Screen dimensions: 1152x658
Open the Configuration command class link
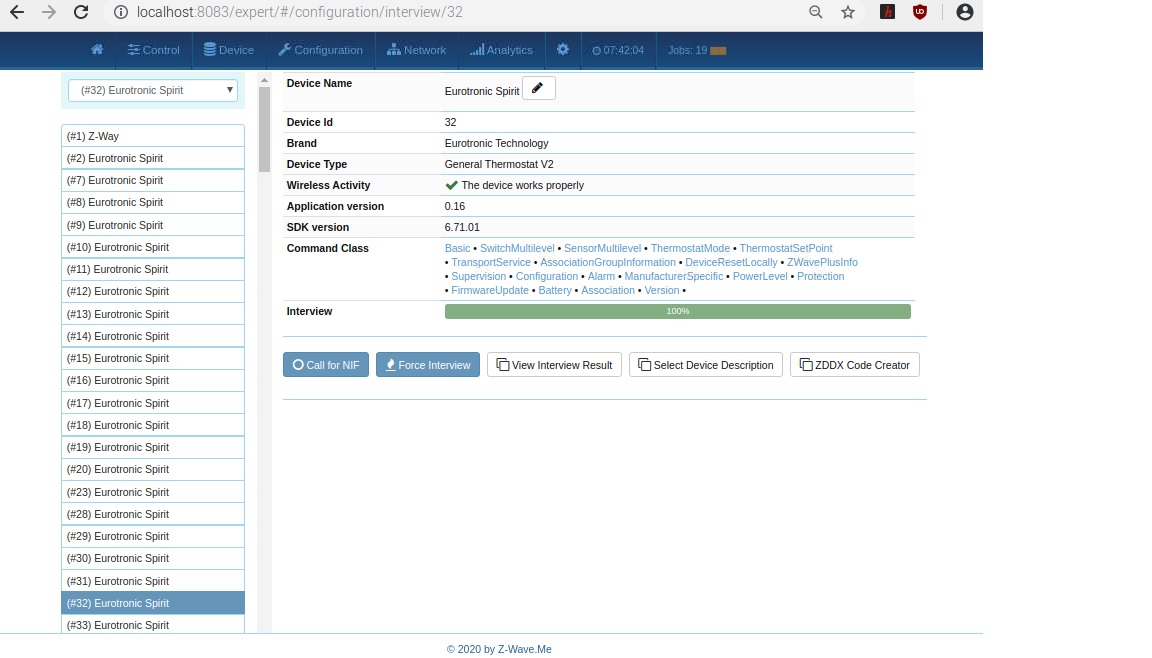point(547,276)
